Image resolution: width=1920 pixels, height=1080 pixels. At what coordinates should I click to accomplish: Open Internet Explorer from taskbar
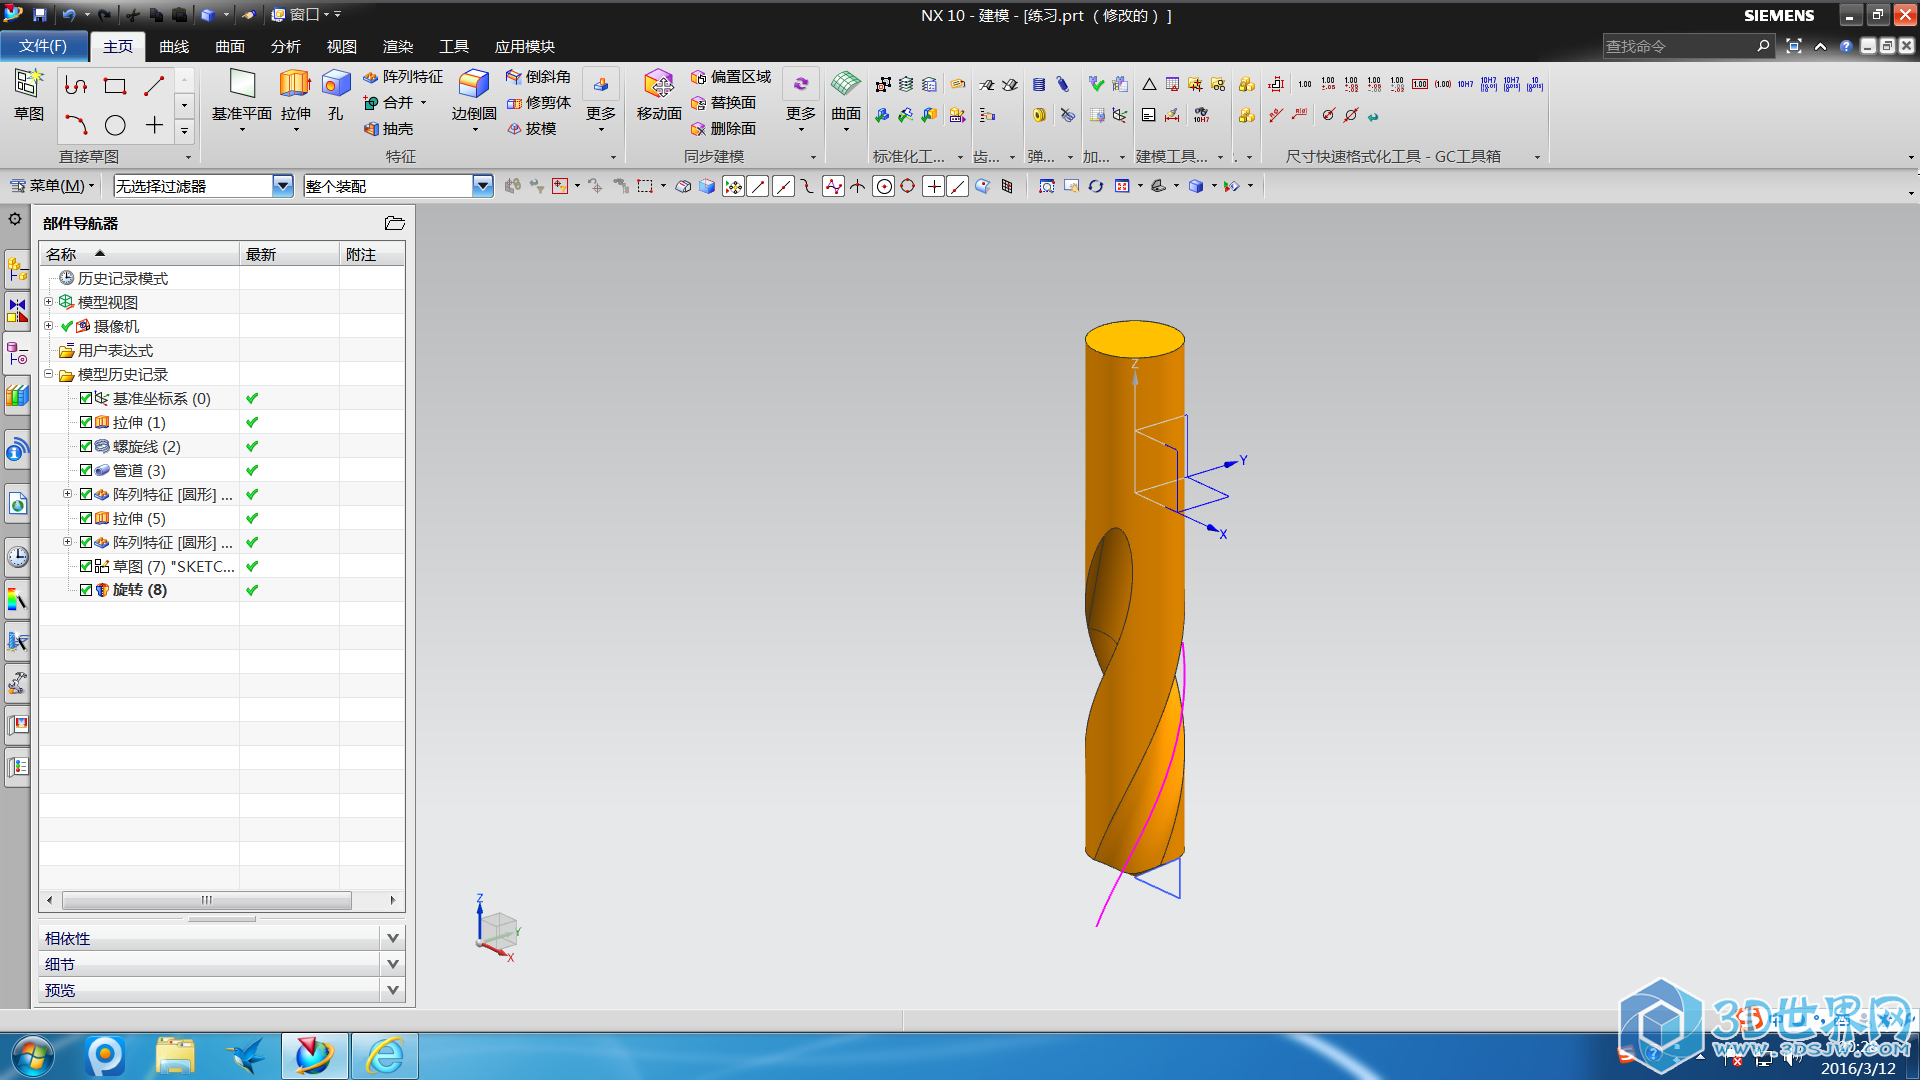[x=385, y=1056]
